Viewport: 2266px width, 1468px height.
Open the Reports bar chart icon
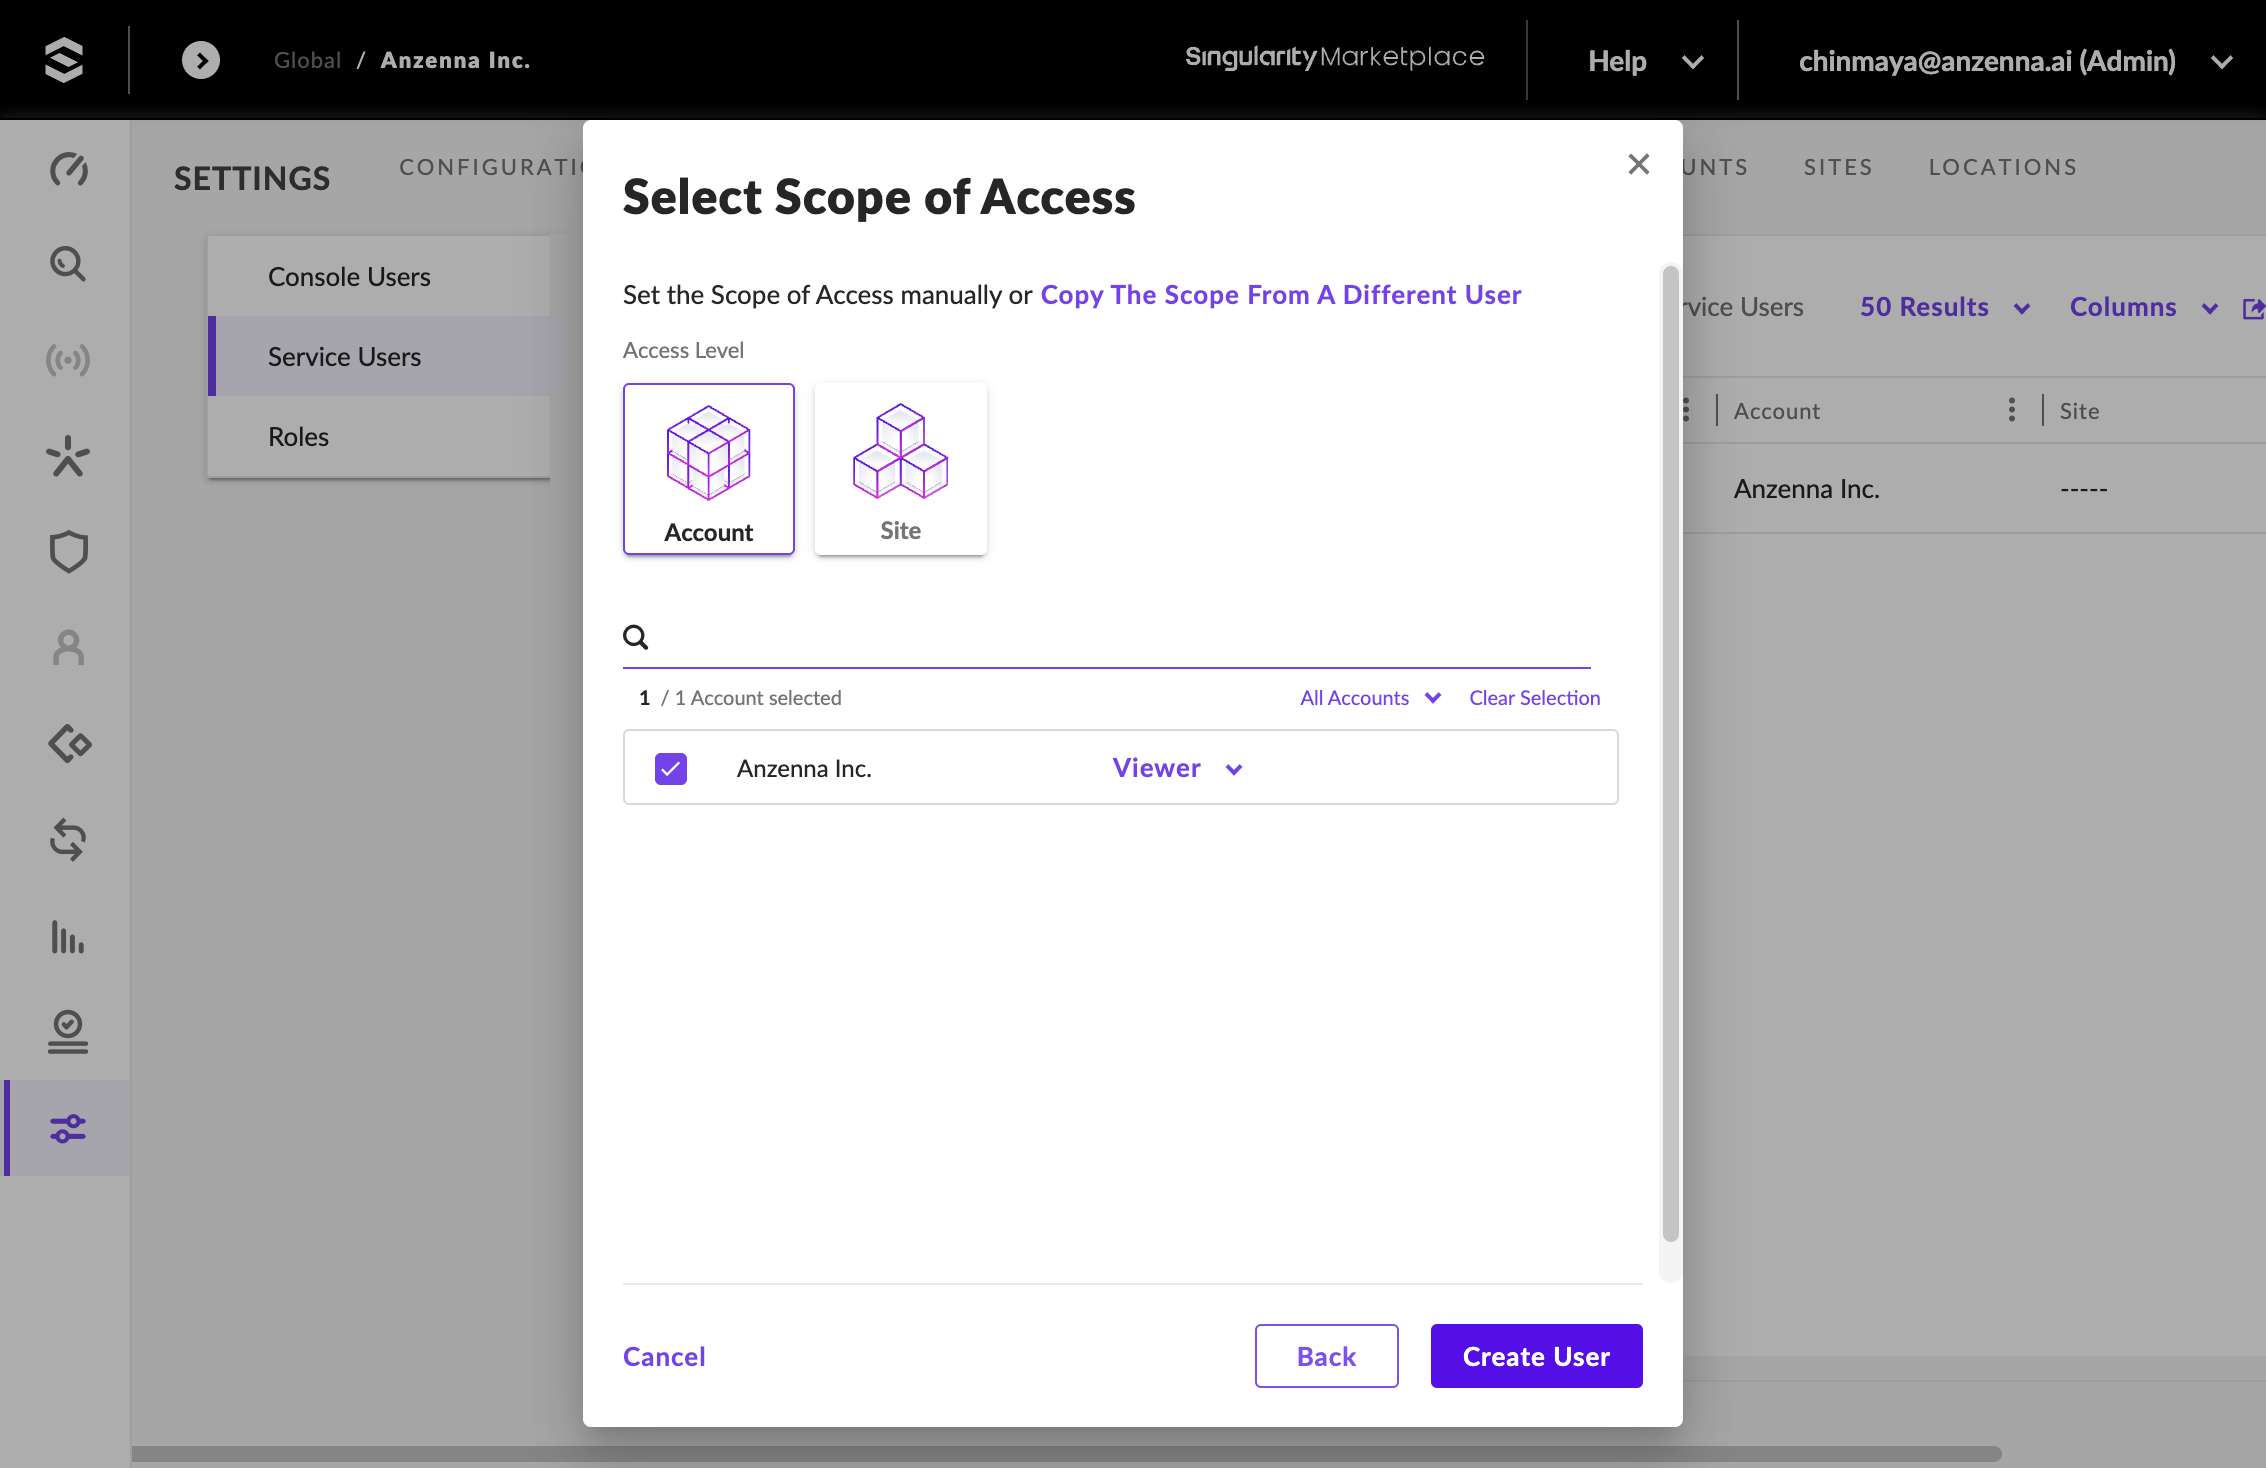point(68,937)
